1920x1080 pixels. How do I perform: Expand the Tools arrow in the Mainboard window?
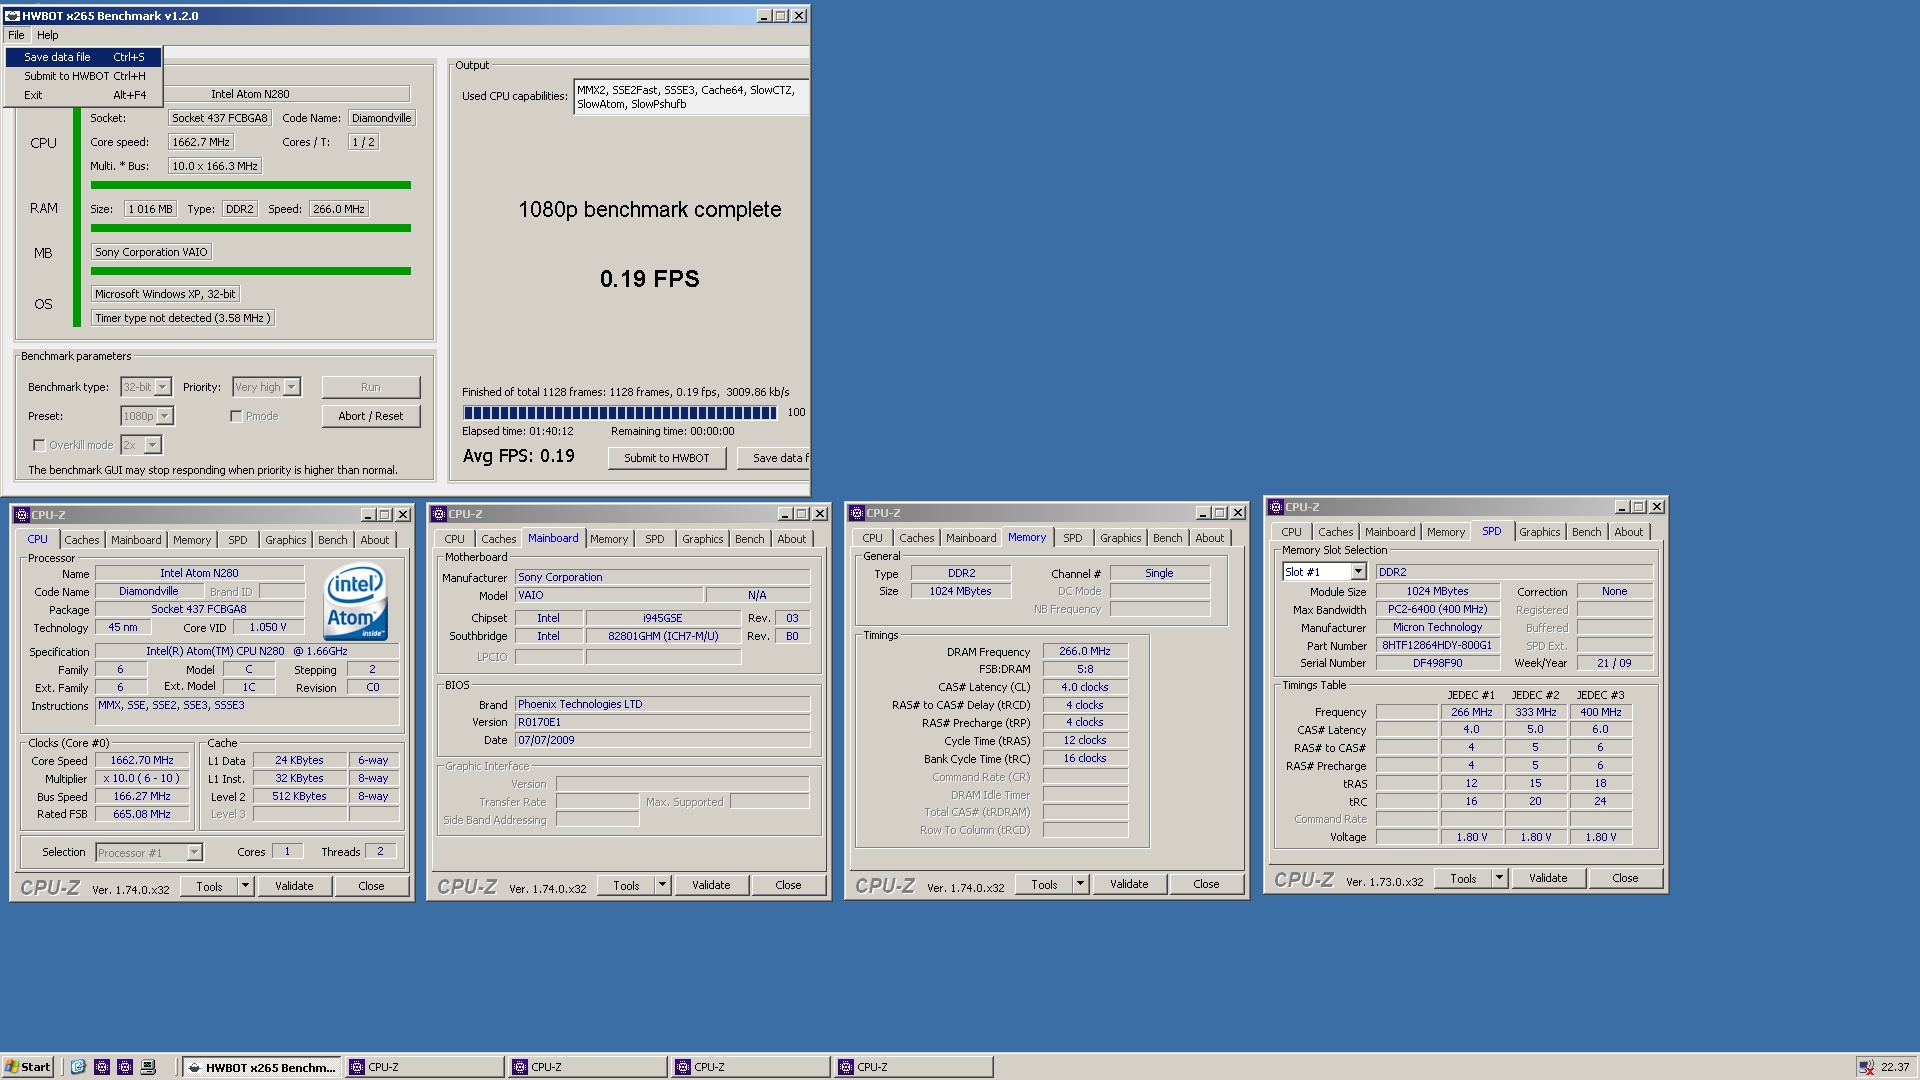click(x=662, y=885)
